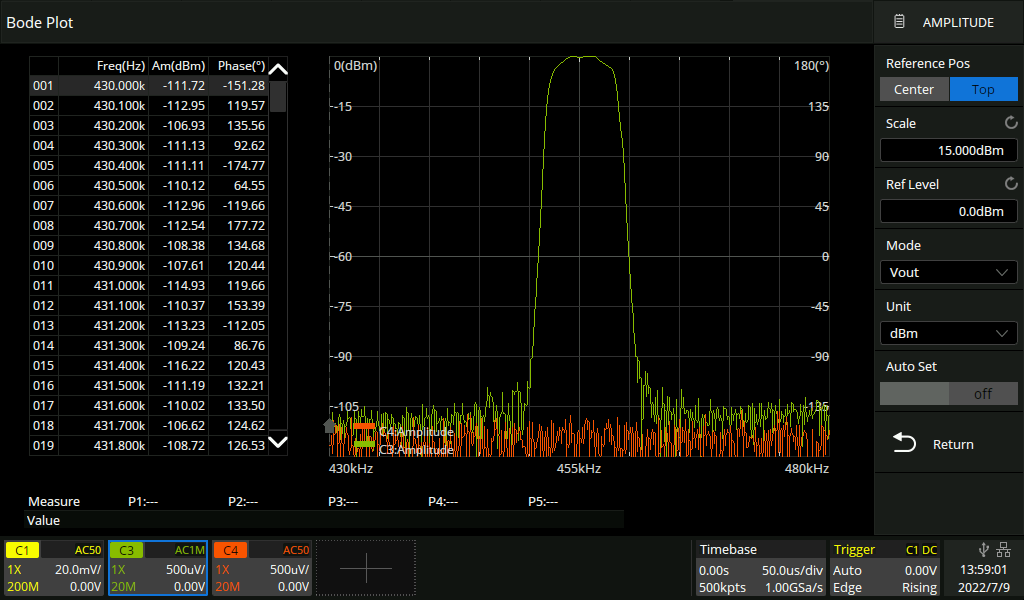
Task: Set Reference Pos to Top
Action: pos(983,89)
